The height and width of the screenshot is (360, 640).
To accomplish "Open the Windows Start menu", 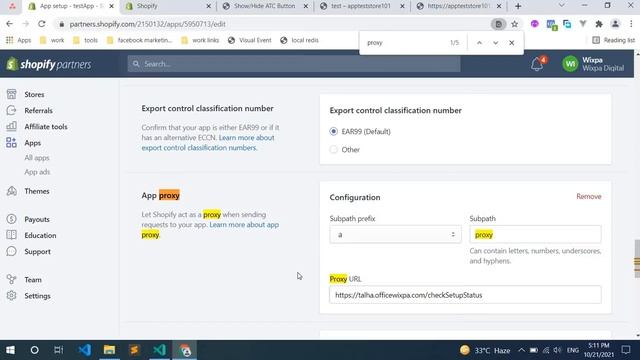I will coord(10,350).
